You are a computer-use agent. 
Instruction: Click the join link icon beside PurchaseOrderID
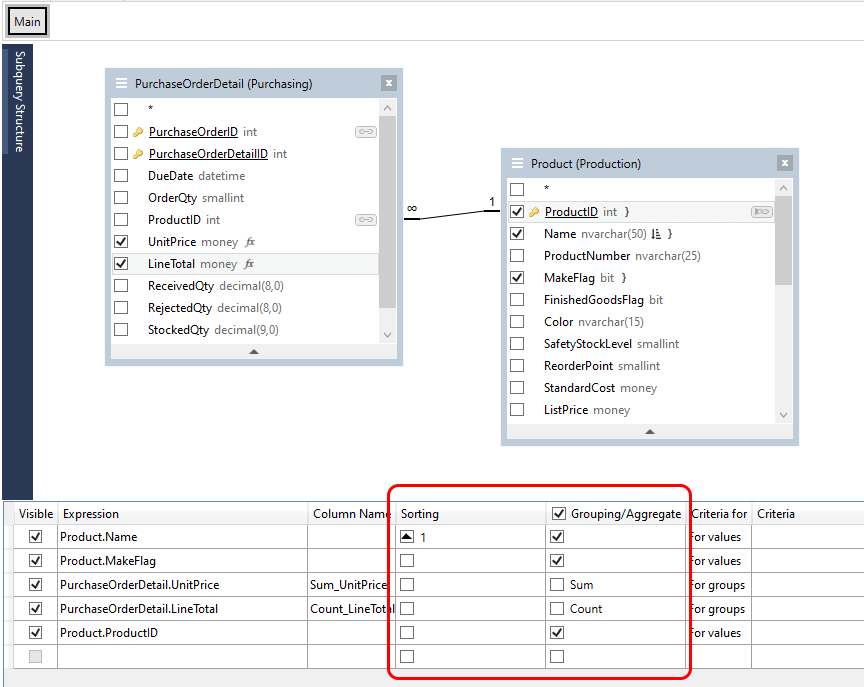pyautogui.click(x=365, y=131)
